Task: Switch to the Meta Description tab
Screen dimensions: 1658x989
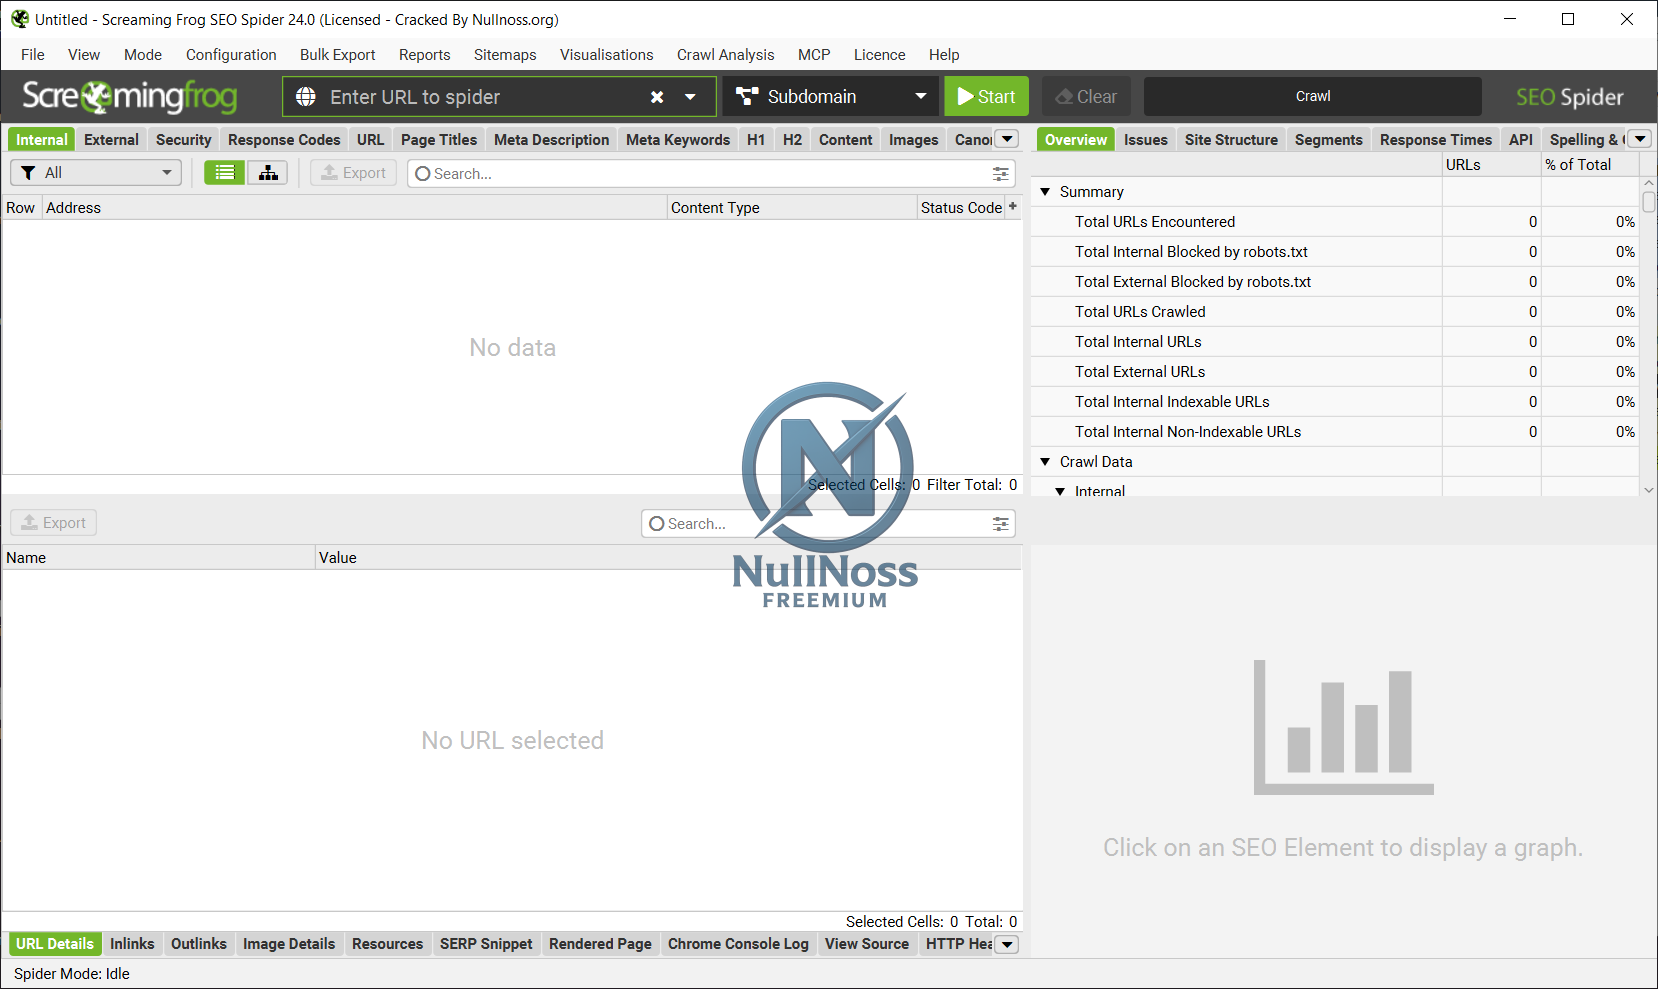Action: click(x=552, y=140)
